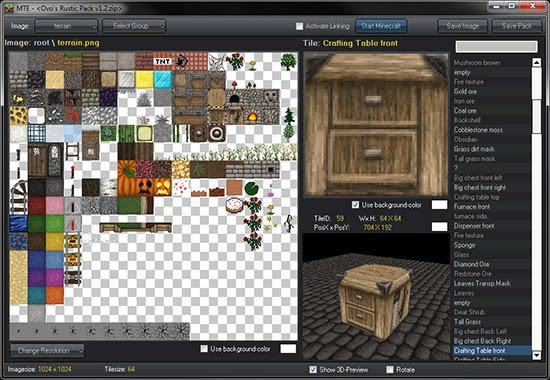Select the dark spruce sapling tile

[x=288, y=116]
